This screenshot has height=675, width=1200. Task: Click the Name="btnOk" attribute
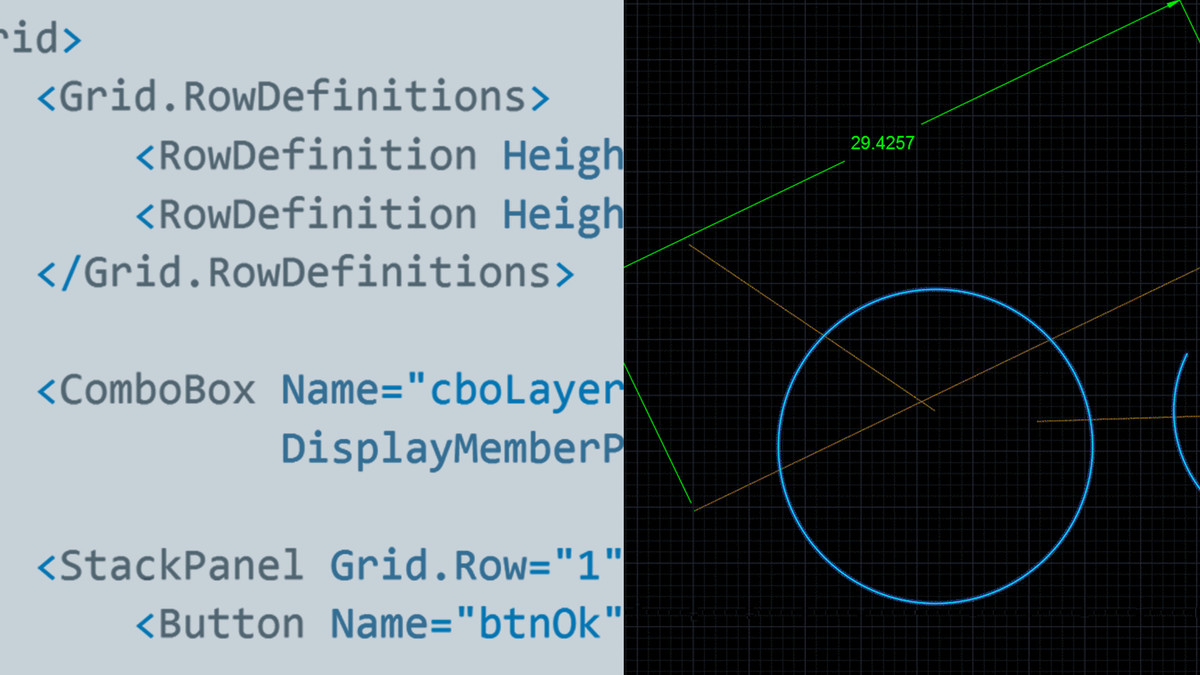point(476,624)
